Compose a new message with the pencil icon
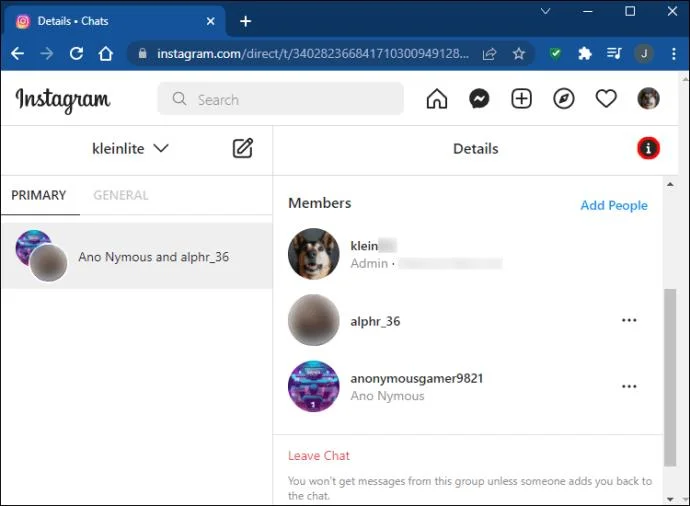Image resolution: width=690 pixels, height=506 pixels. 242,148
